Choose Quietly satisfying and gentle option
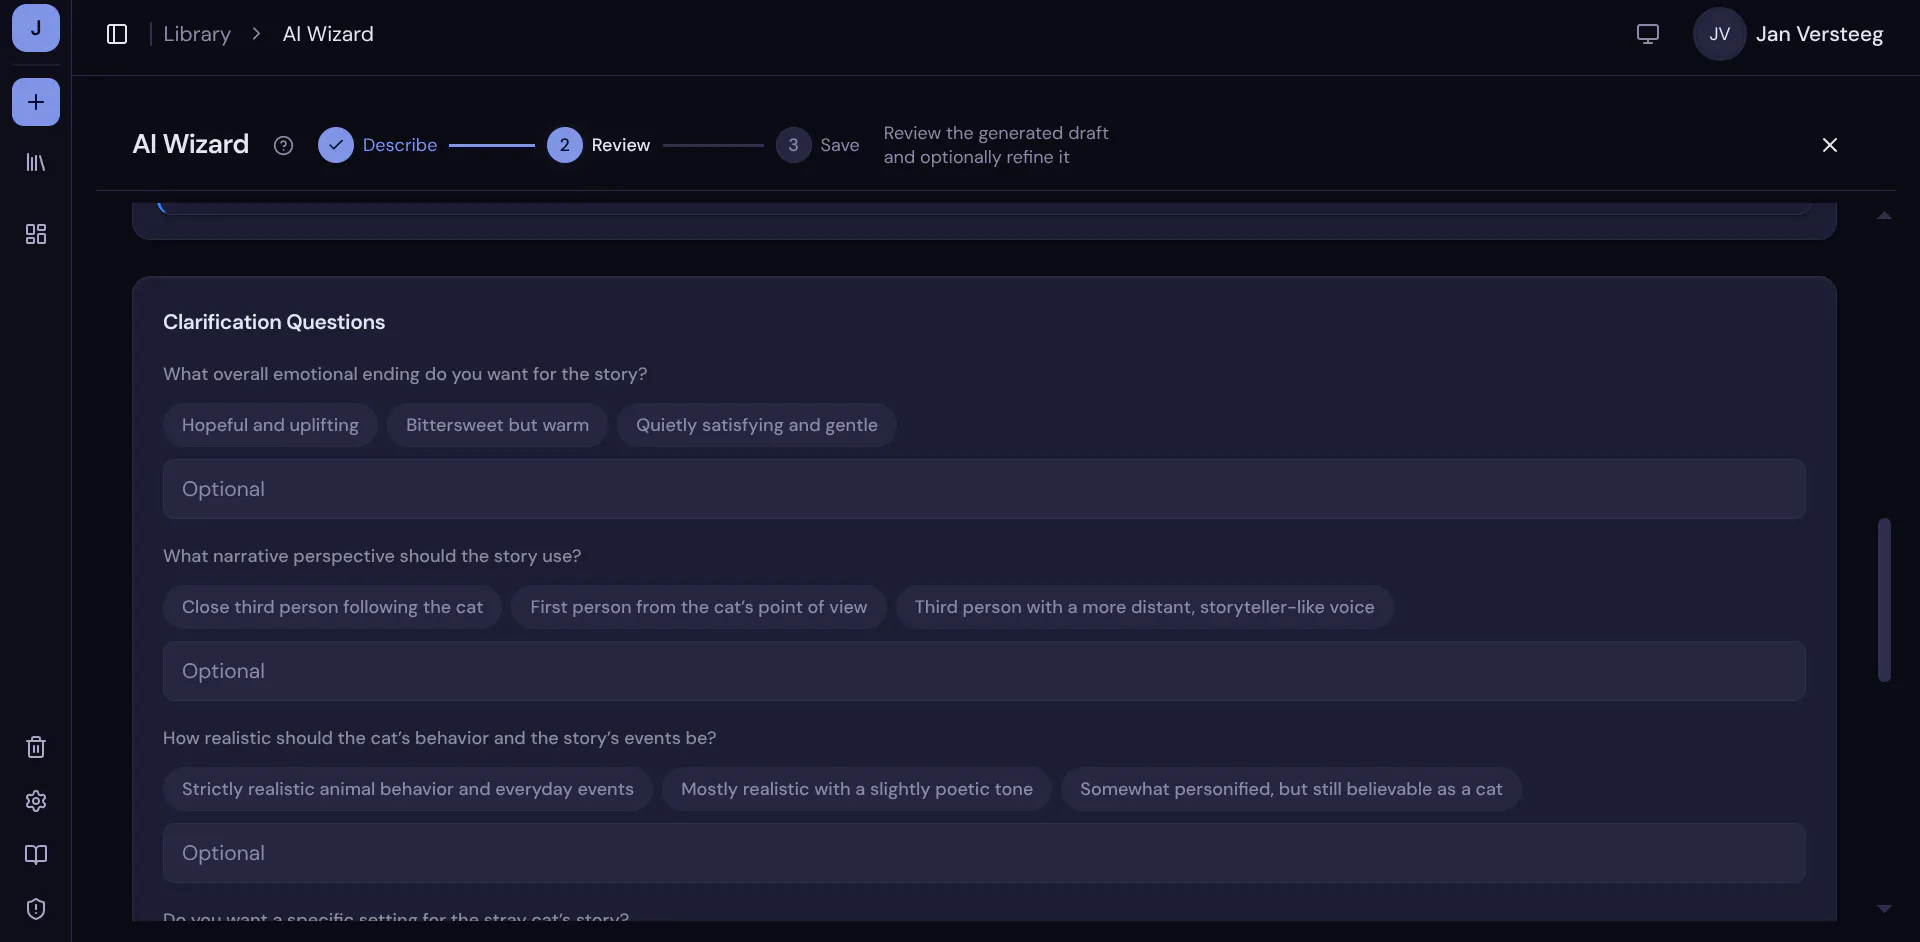 coord(757,425)
